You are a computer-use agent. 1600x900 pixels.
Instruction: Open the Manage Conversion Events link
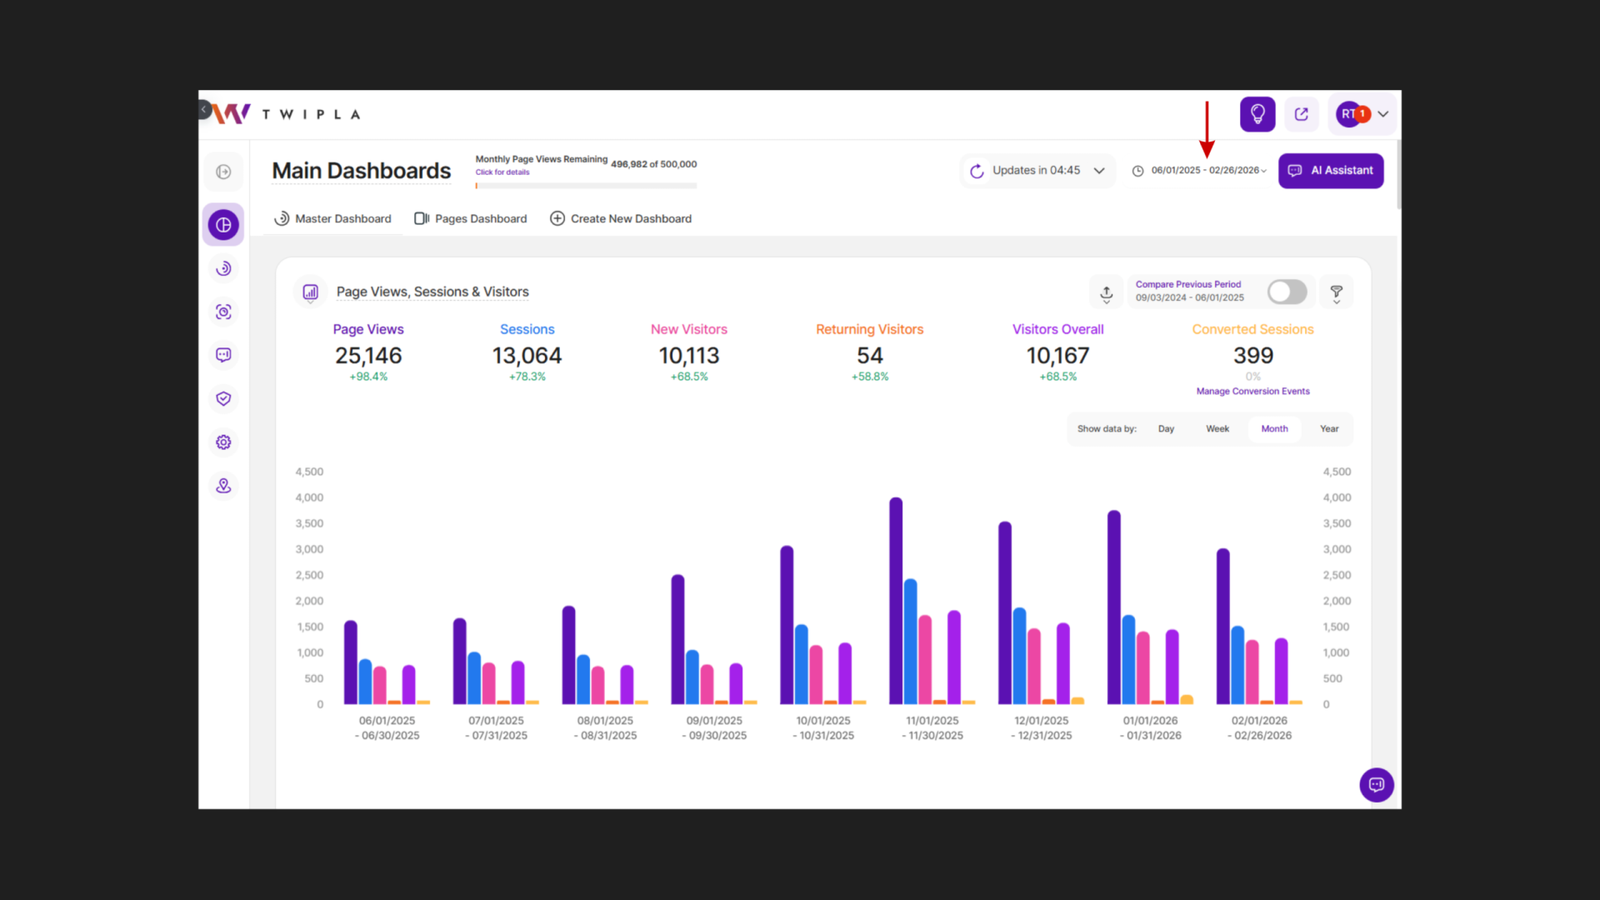point(1253,391)
